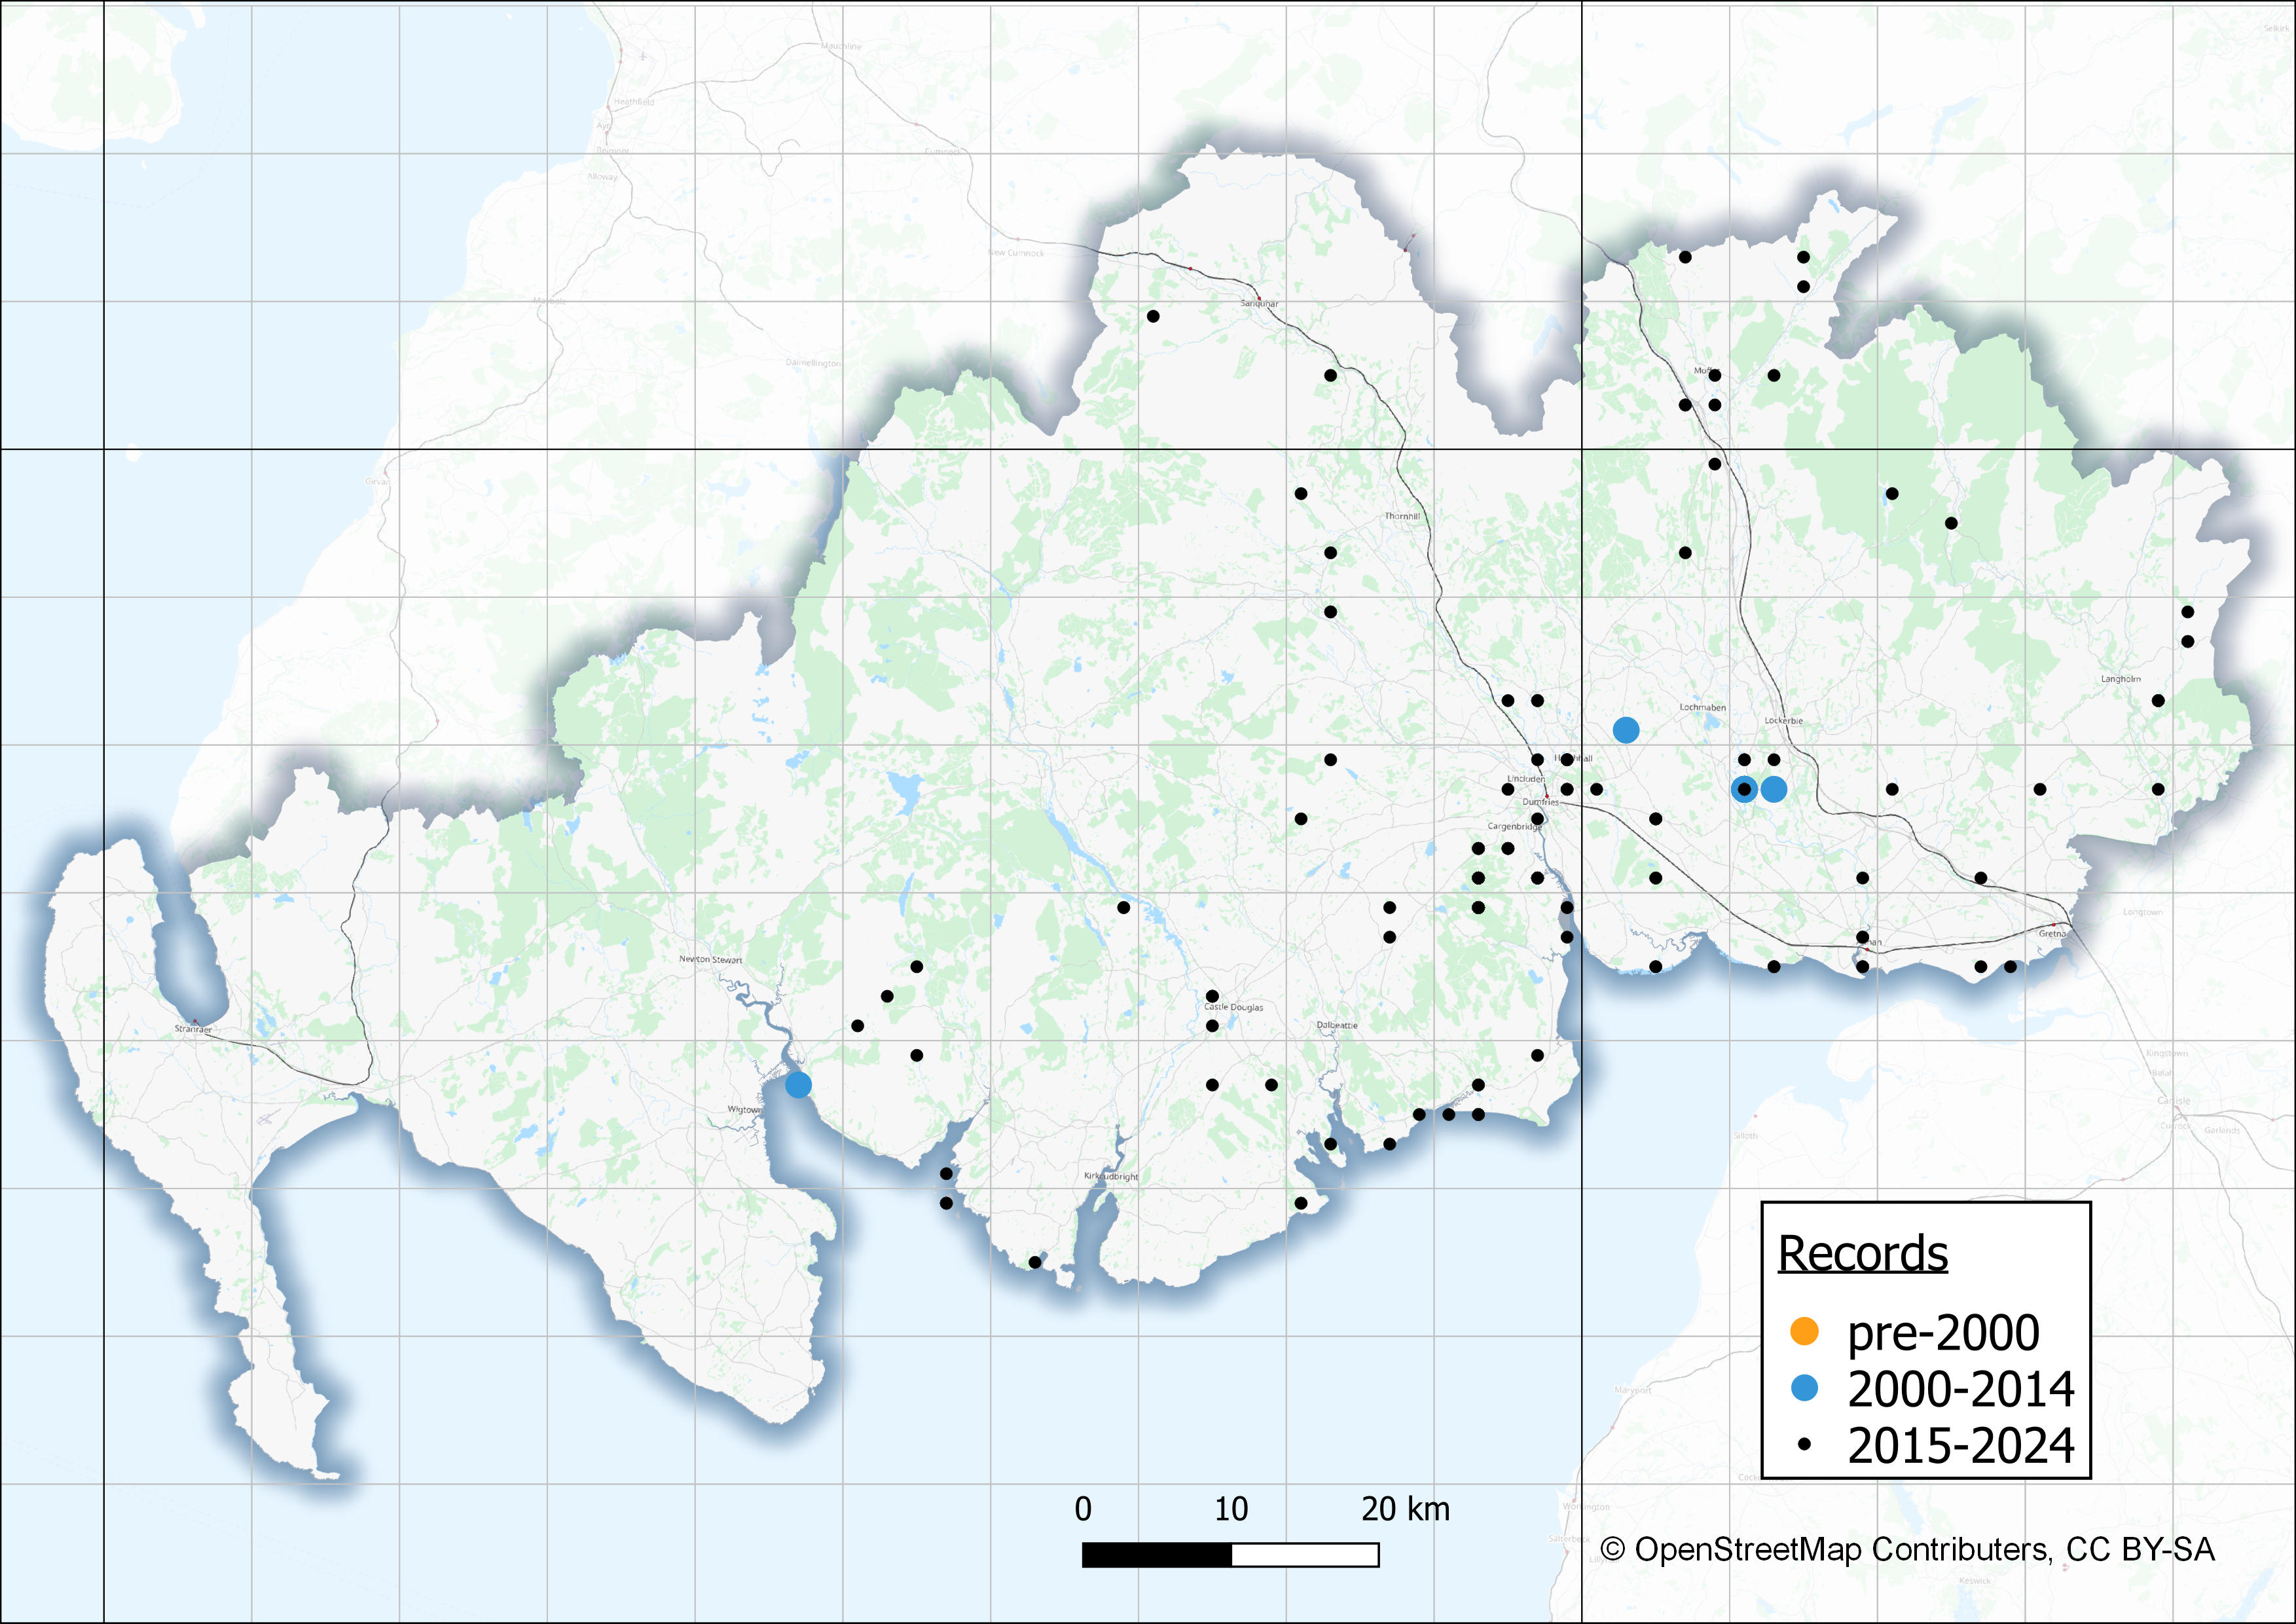Click the '20 km' scale label
The height and width of the screenshot is (1624, 2296).
click(1405, 1509)
